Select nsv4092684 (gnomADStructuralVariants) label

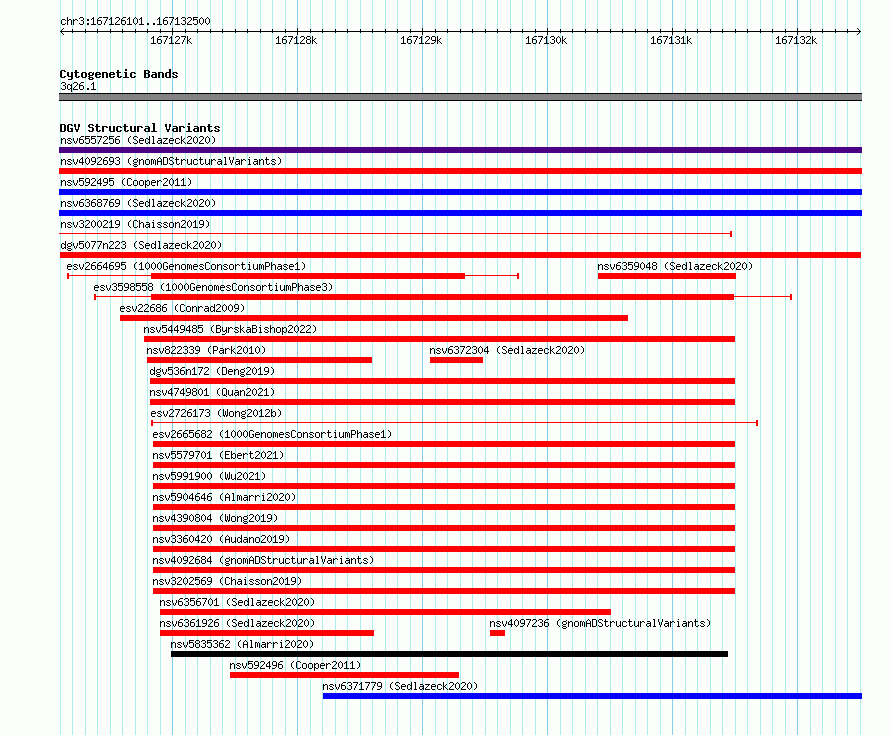click(x=263, y=560)
